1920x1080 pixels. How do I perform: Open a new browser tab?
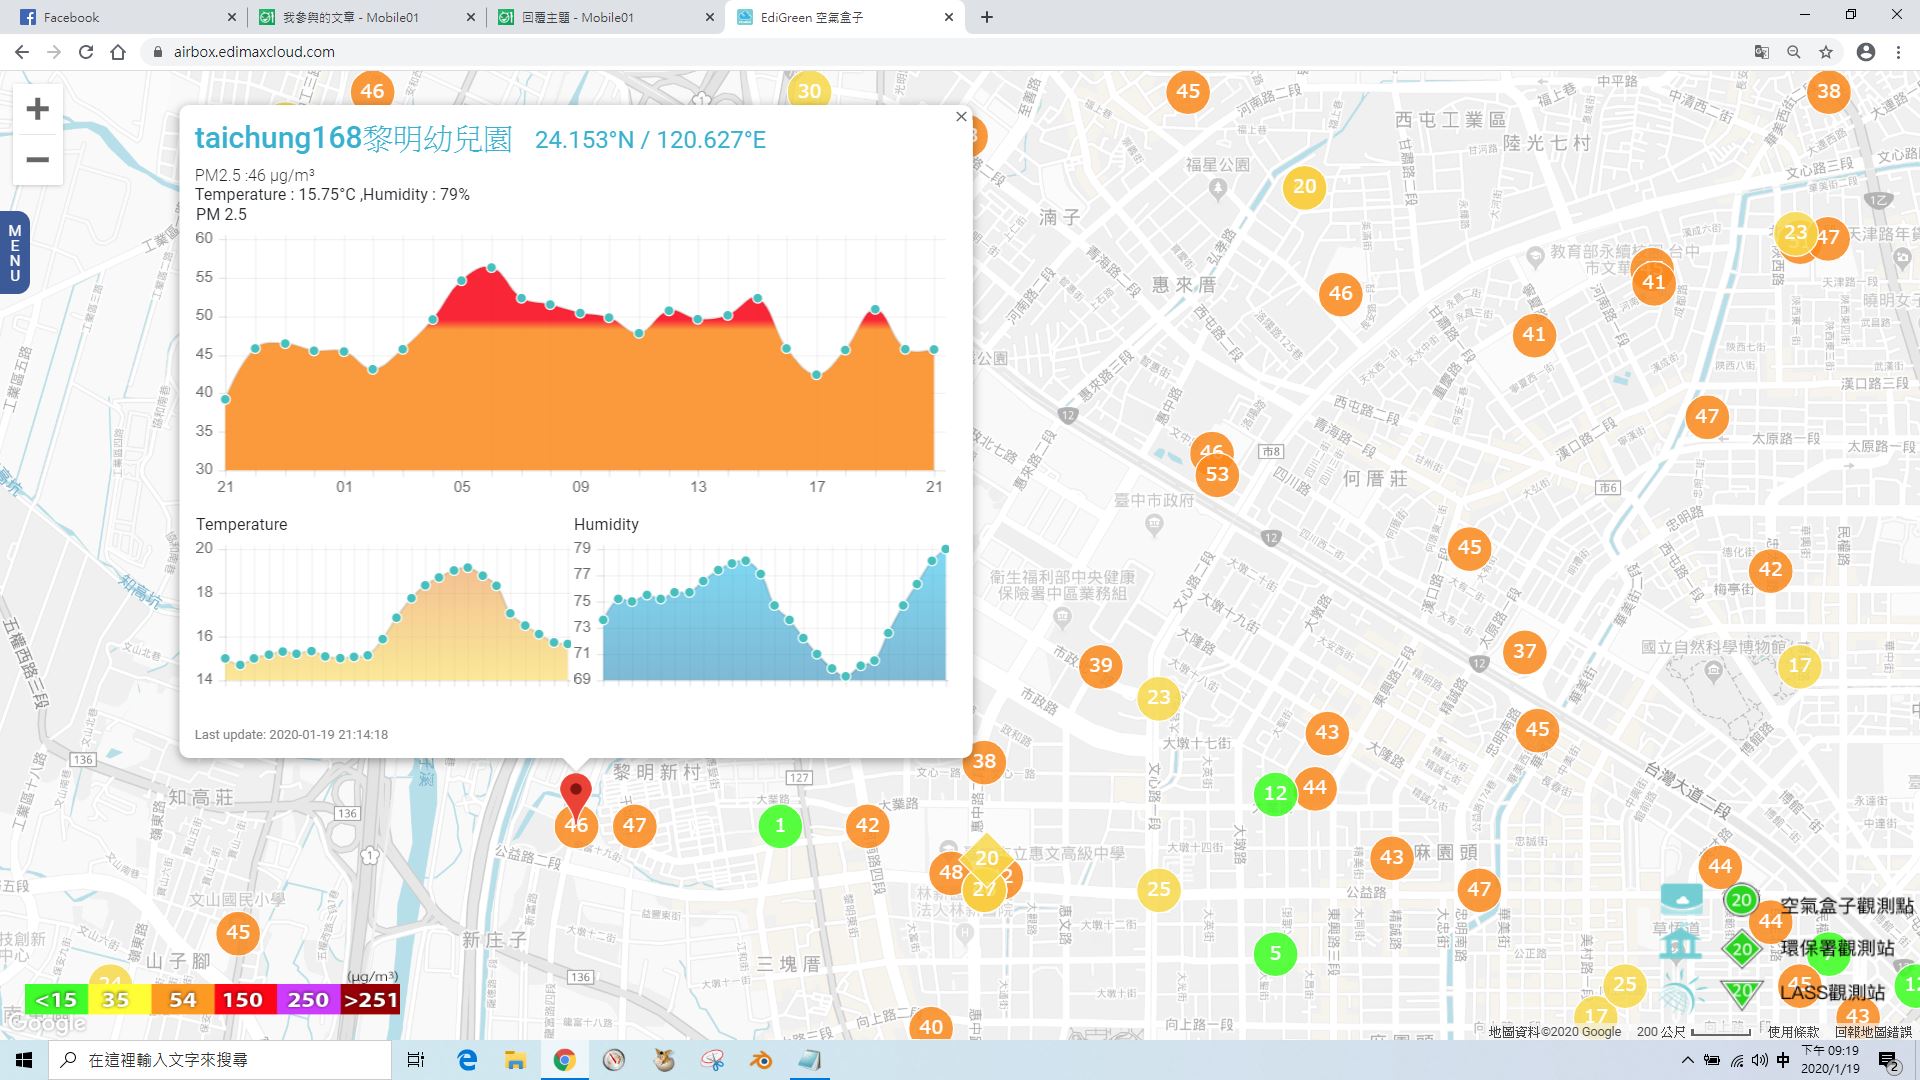tap(987, 17)
